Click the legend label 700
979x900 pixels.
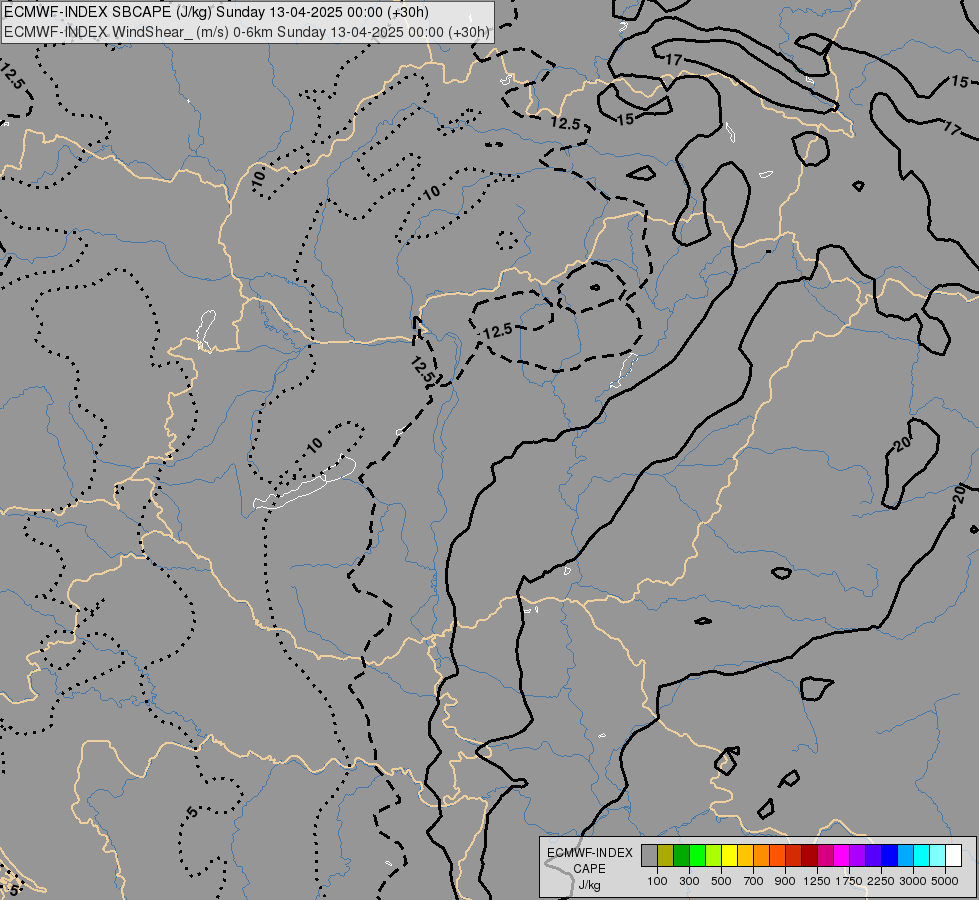tap(754, 881)
